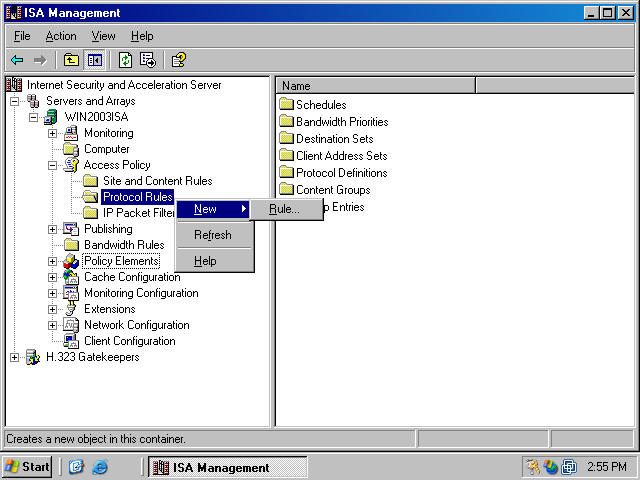This screenshot has height=480, width=640.
Task: Choose Rule... from the New submenu
Action: click(x=286, y=209)
